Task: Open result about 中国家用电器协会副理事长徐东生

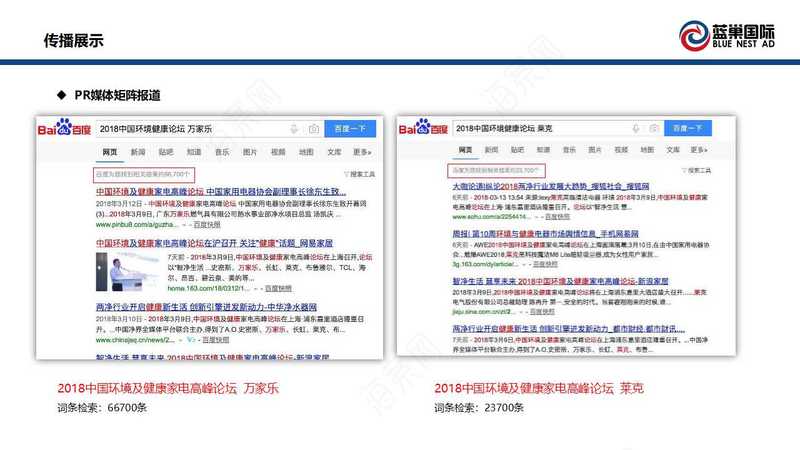Action: pyautogui.click(x=221, y=192)
